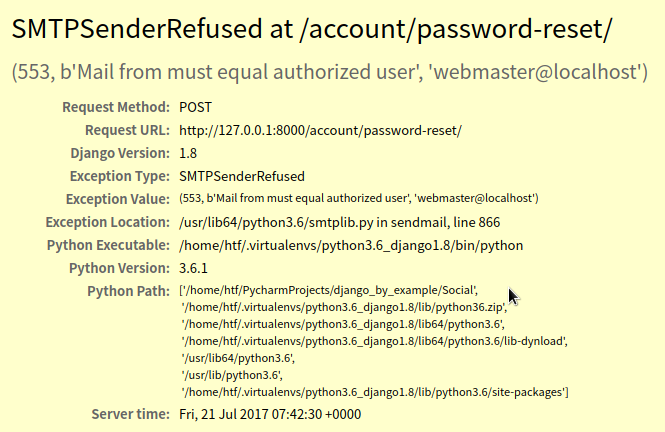This screenshot has height=432, width=665.
Task: Click the SMTPSenderRefused exception type value
Action: click(x=242, y=176)
